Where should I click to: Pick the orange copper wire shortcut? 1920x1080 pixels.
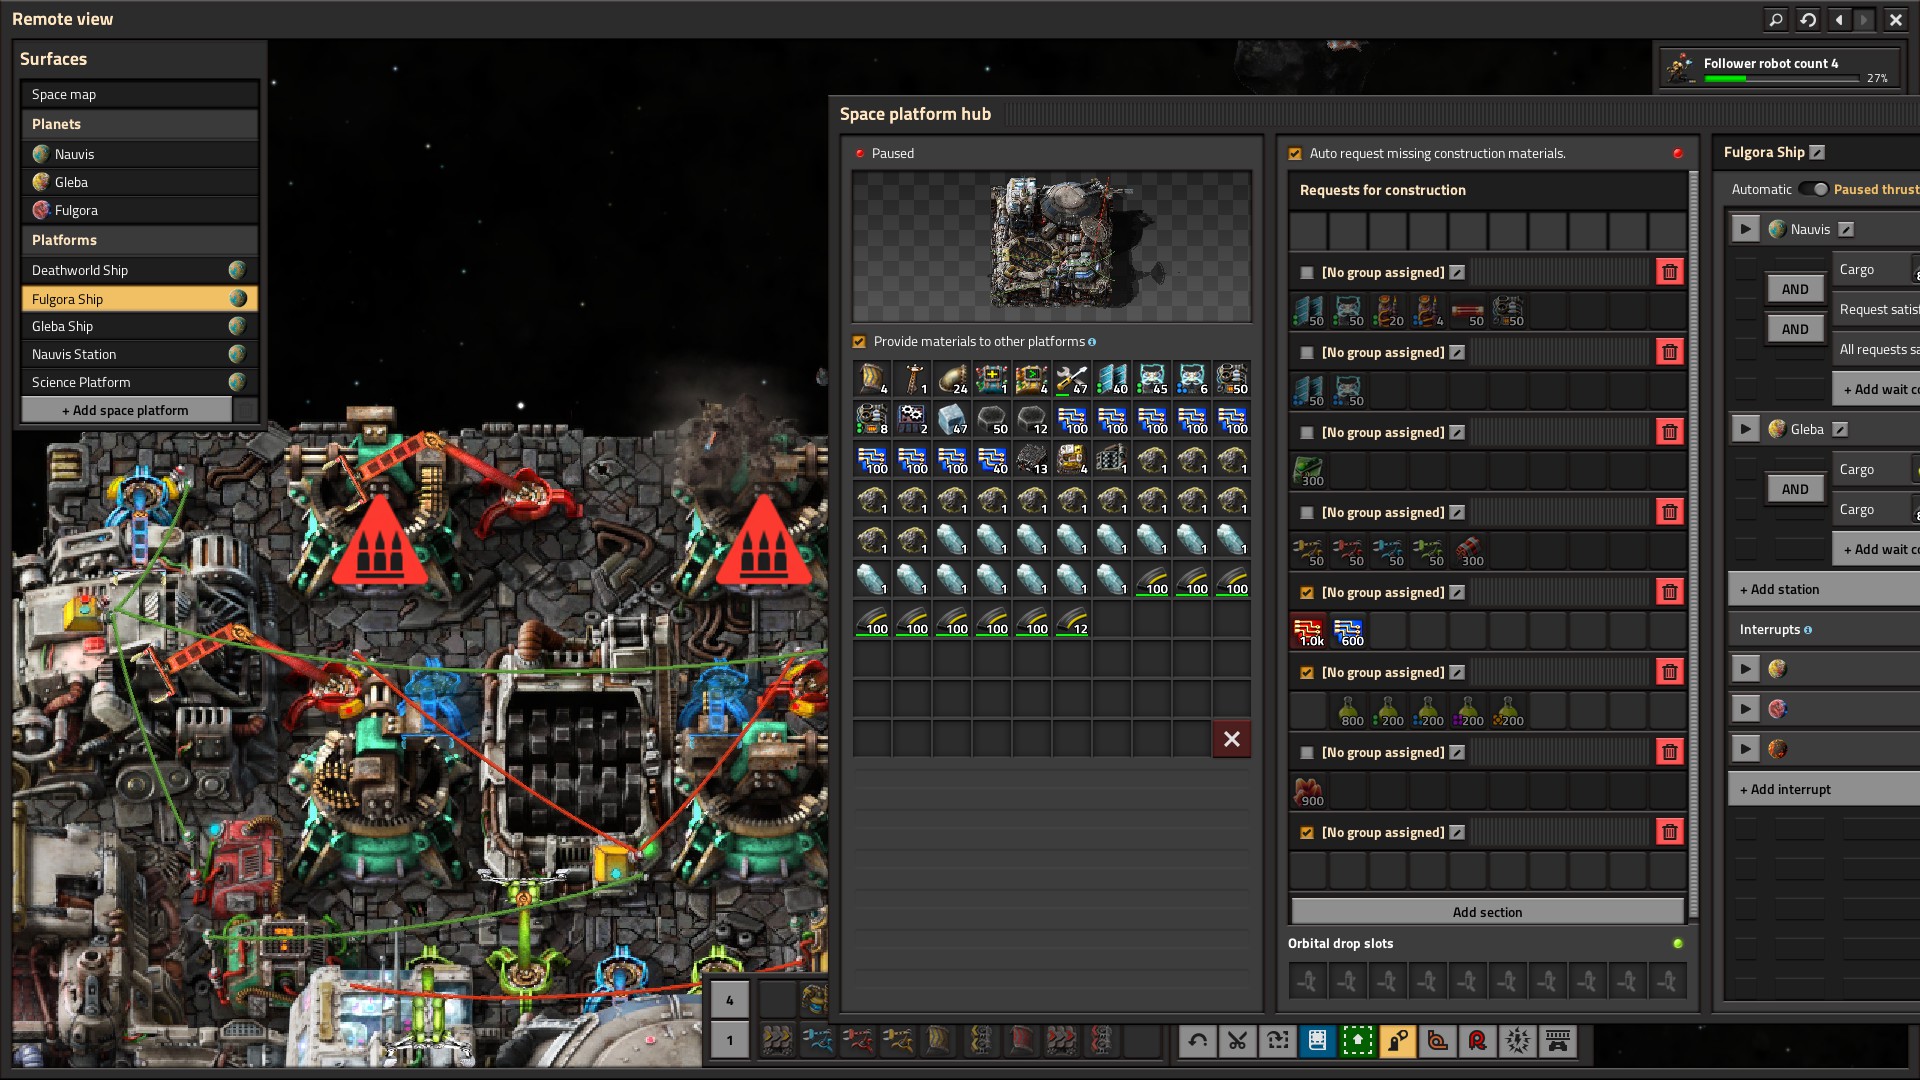pyautogui.click(x=1438, y=1041)
